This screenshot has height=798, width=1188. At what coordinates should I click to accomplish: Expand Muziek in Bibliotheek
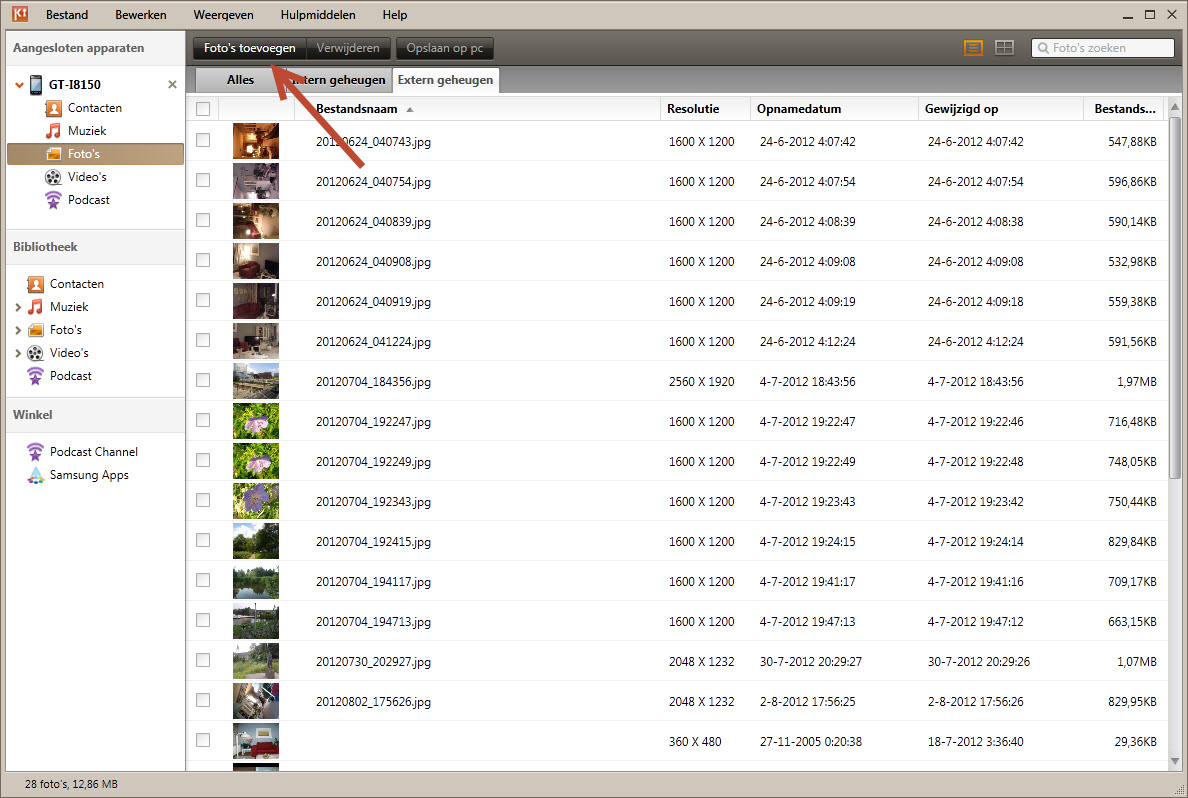pos(19,307)
